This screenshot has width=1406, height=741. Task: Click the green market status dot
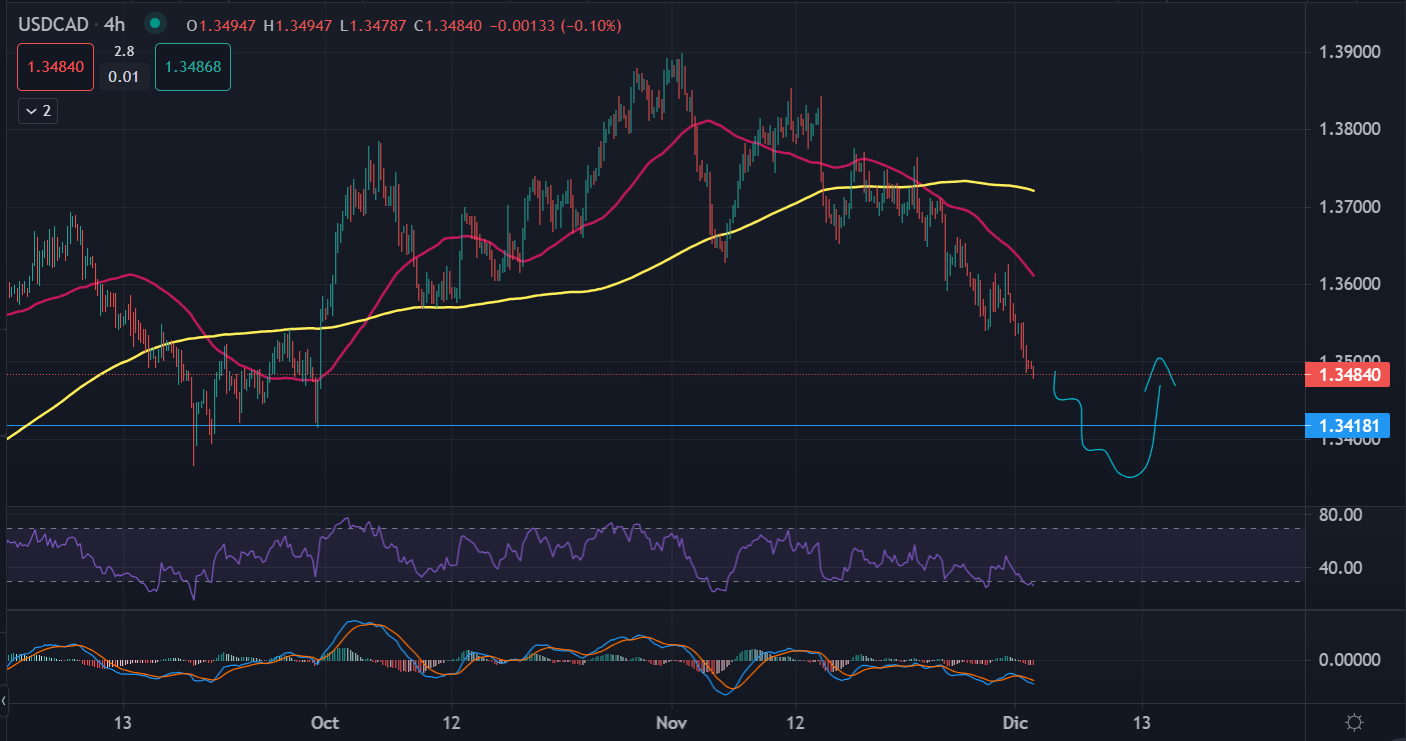pos(154,23)
